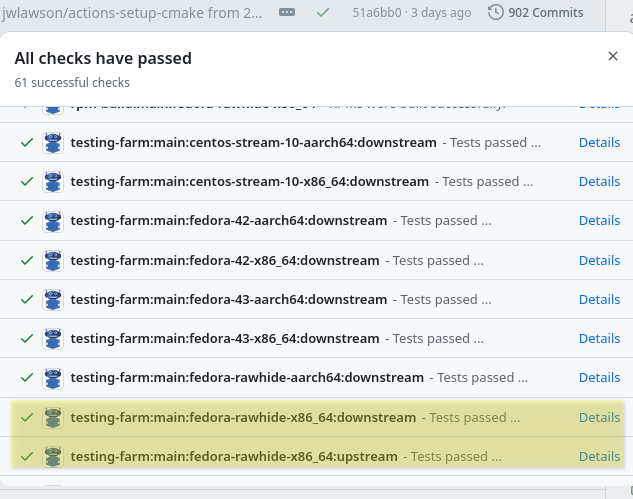Screen dimensions: 633x499
Task: Open Details for fedora-rawhide-x86_64:downstream
Action: click(599, 417)
